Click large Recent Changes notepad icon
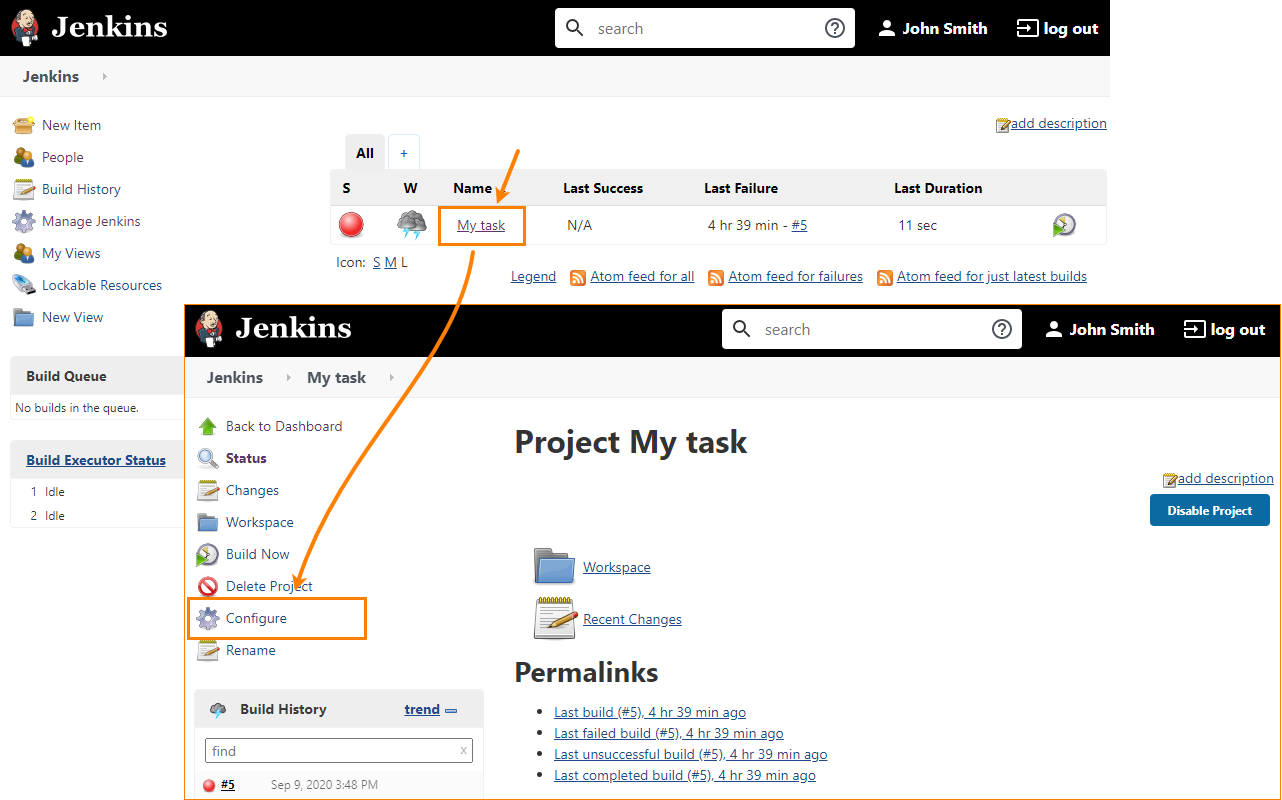Image resolution: width=1282 pixels, height=800 pixels. tap(555, 618)
